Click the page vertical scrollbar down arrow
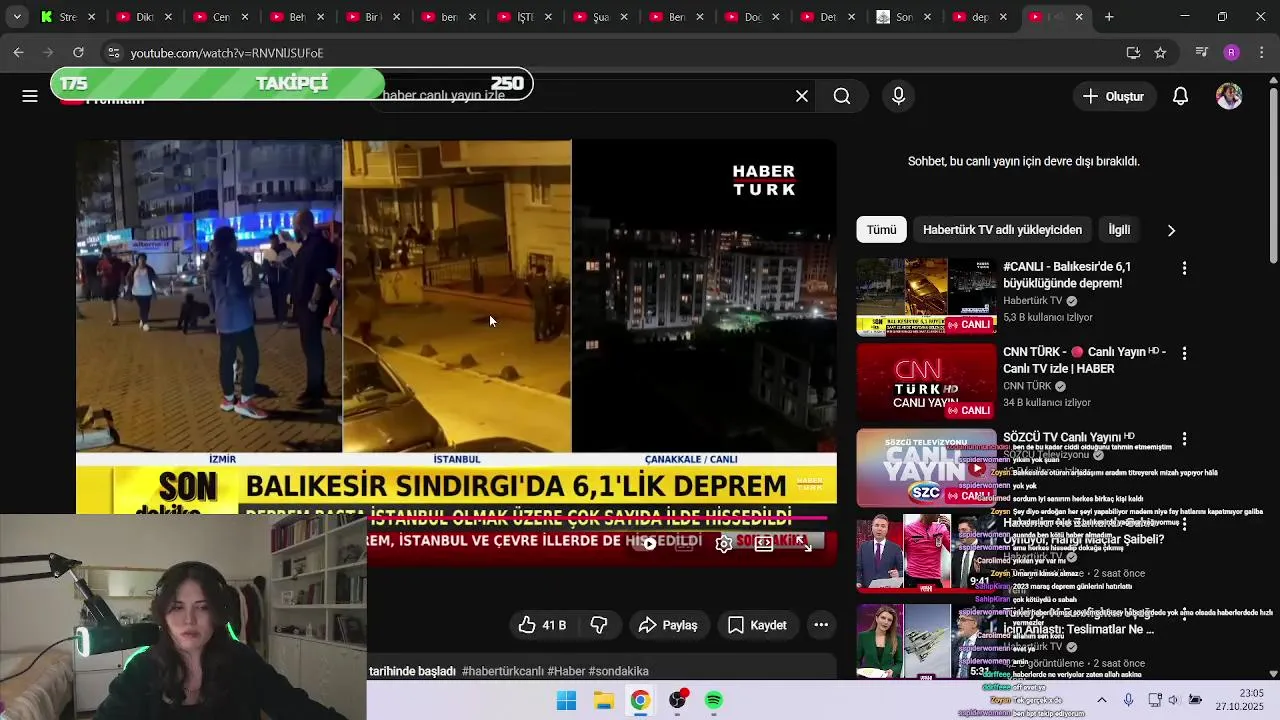 [x=1273, y=673]
